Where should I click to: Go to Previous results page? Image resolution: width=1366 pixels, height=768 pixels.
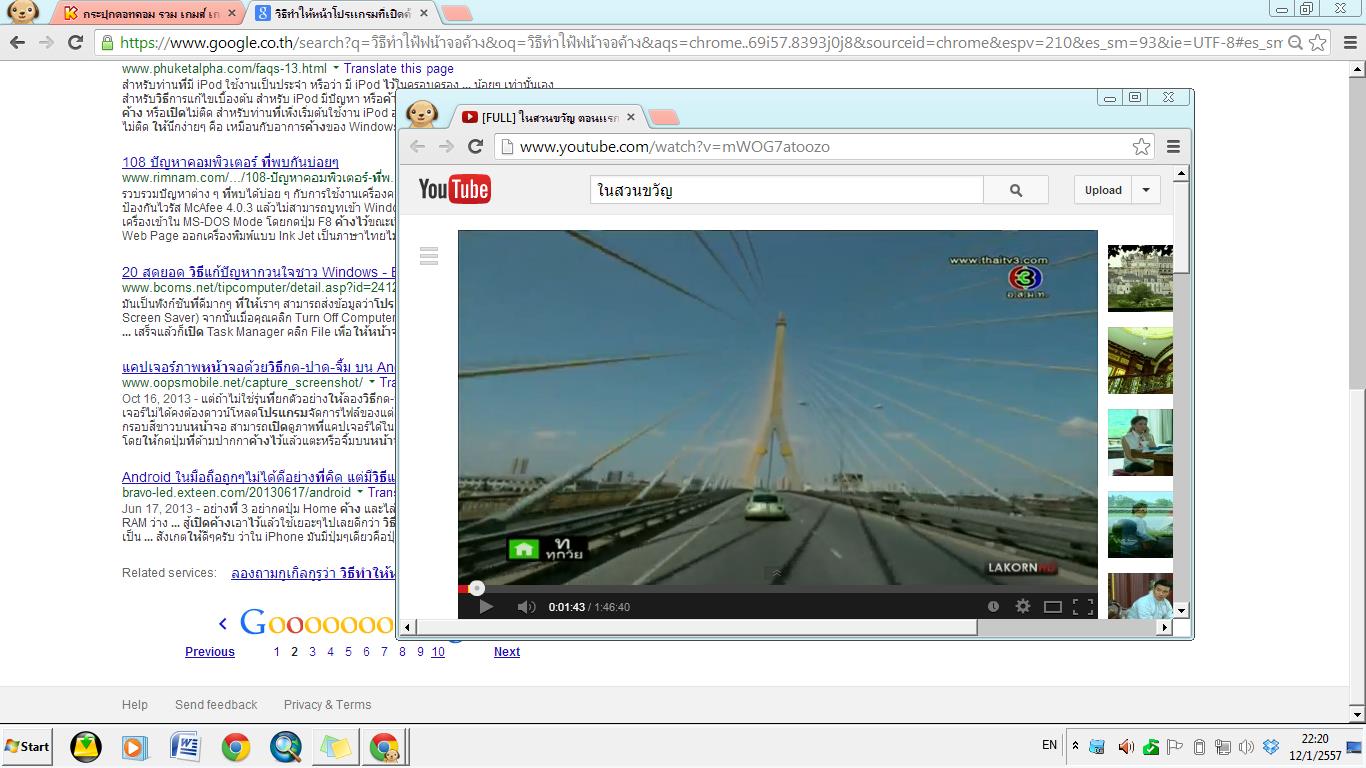point(210,652)
